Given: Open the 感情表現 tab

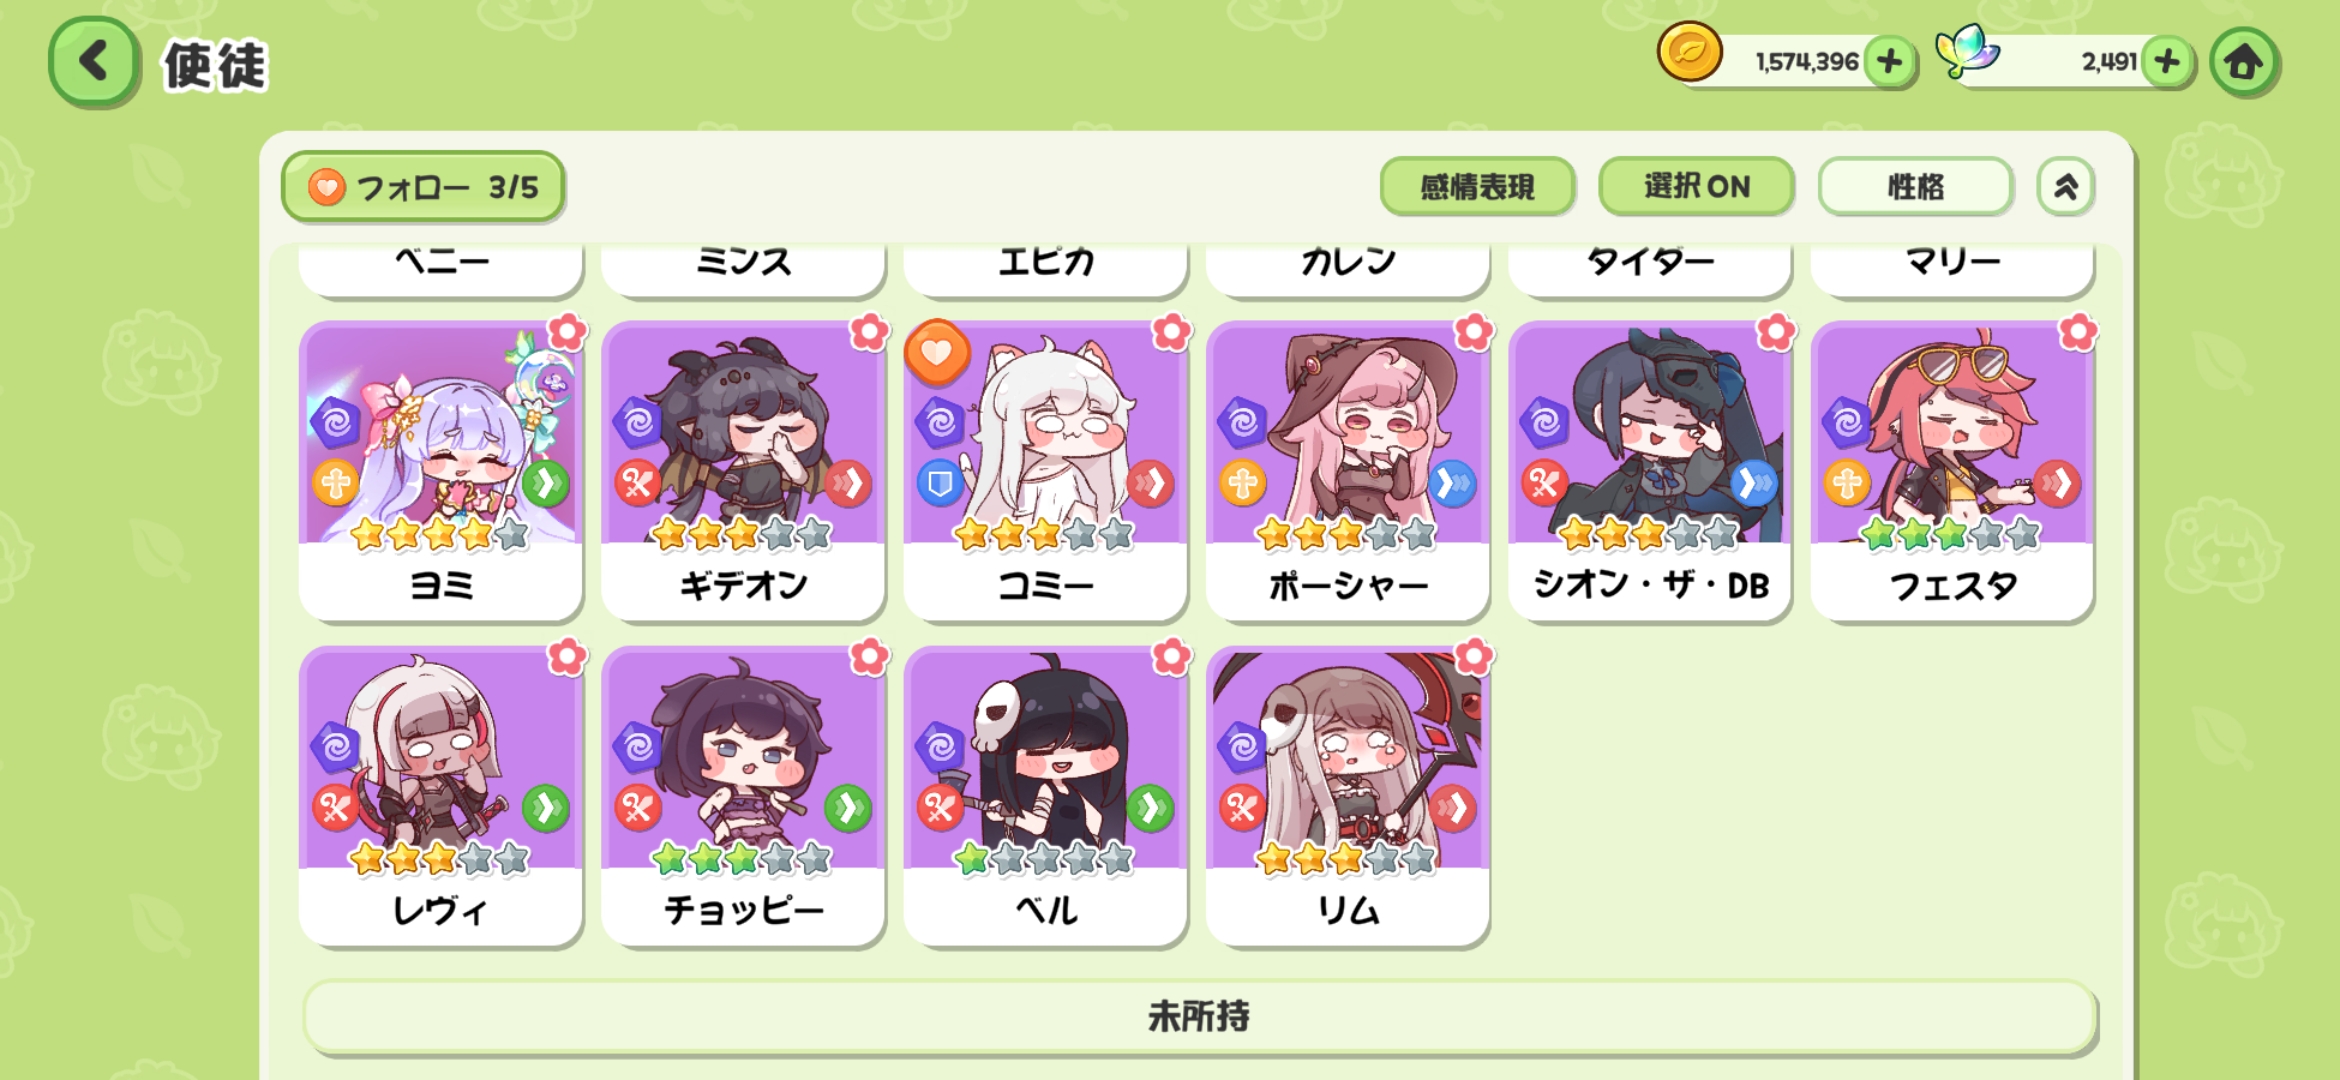Looking at the screenshot, I should [1477, 186].
